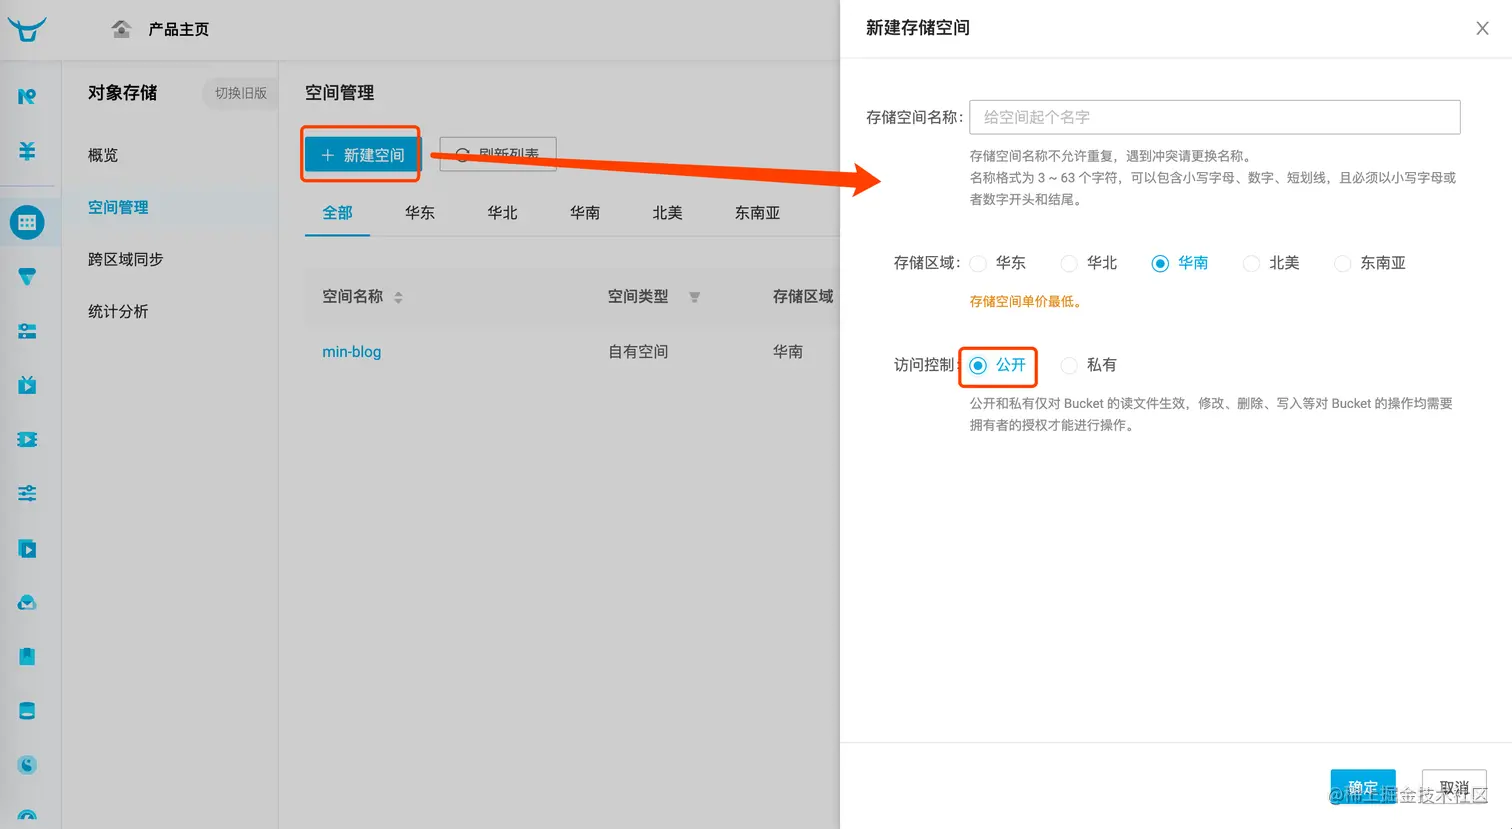Sort the list by 空间名称
This screenshot has width=1512, height=829.
(x=398, y=297)
